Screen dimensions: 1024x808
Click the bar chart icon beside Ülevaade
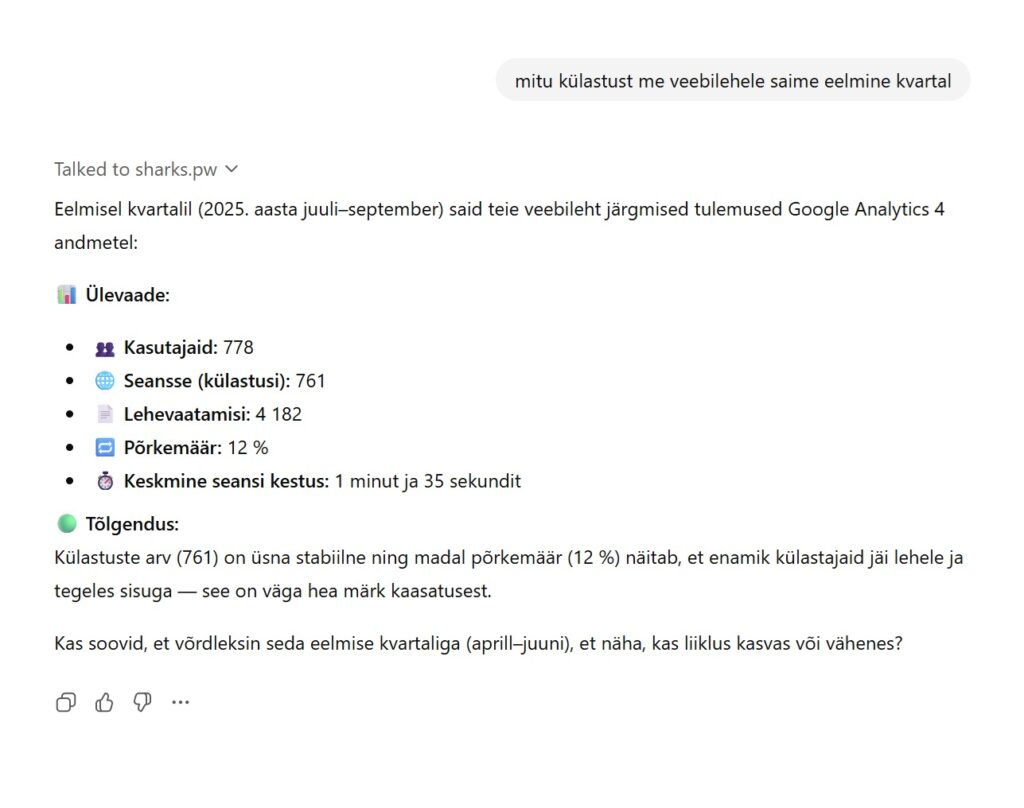tap(66, 295)
